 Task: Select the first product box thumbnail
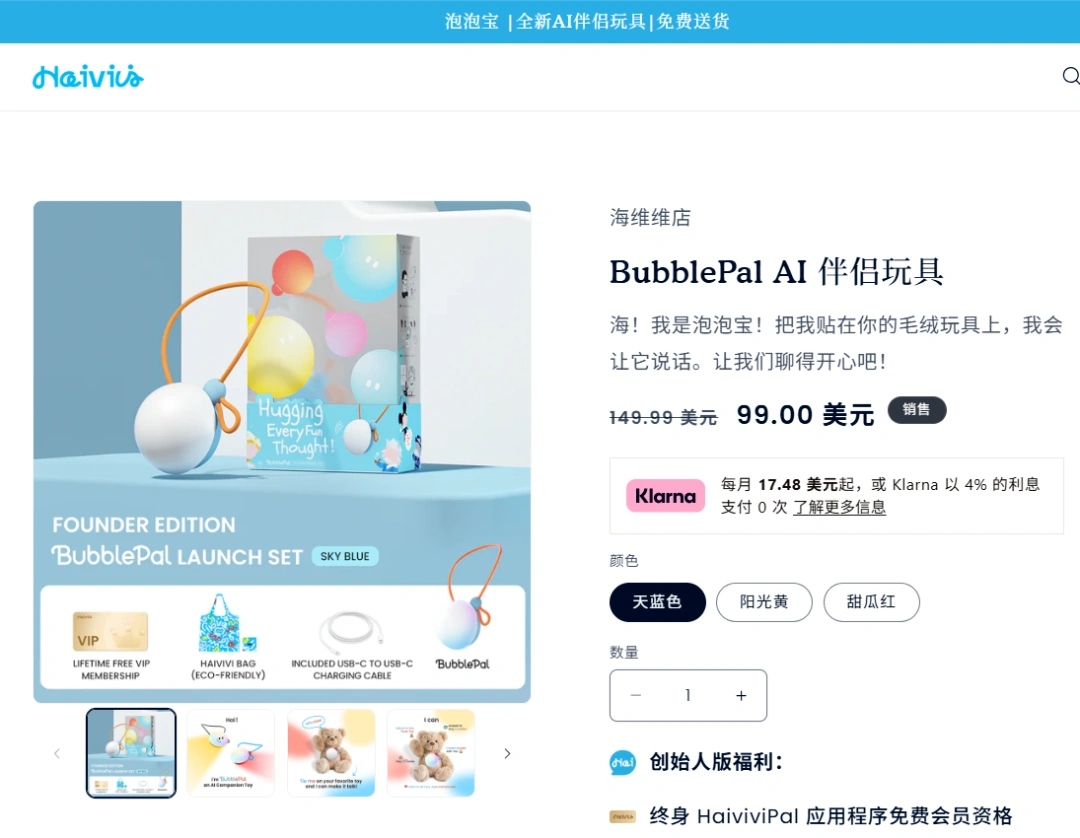pos(131,753)
